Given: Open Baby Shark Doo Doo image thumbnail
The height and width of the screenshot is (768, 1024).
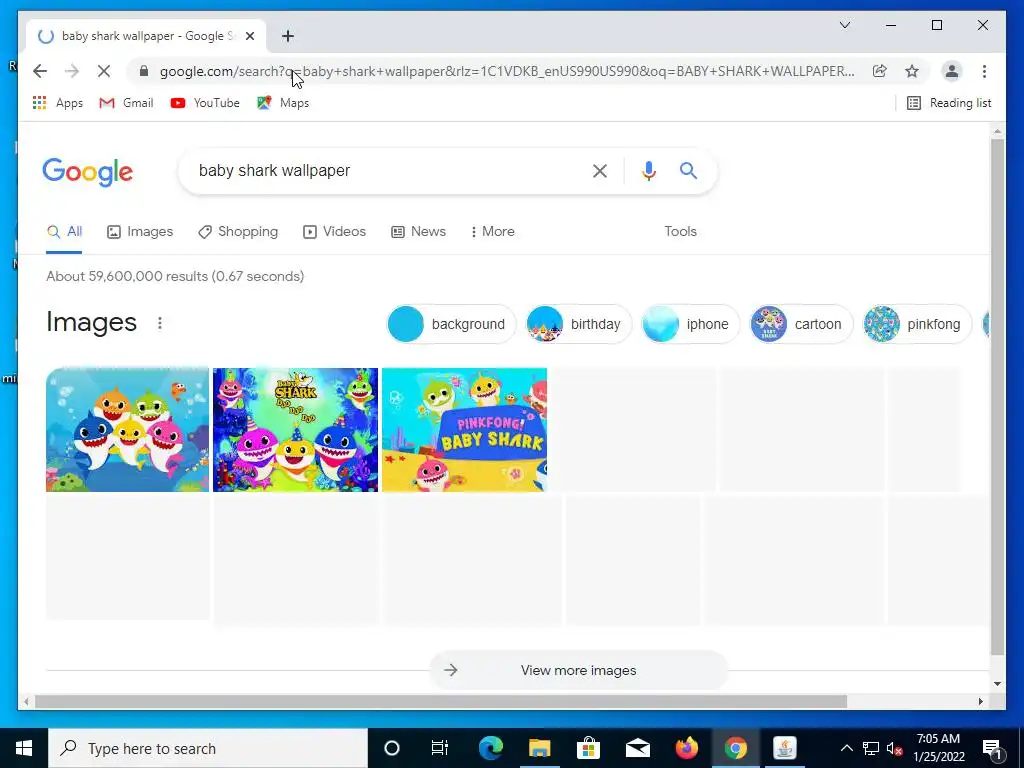Looking at the screenshot, I should (295, 430).
